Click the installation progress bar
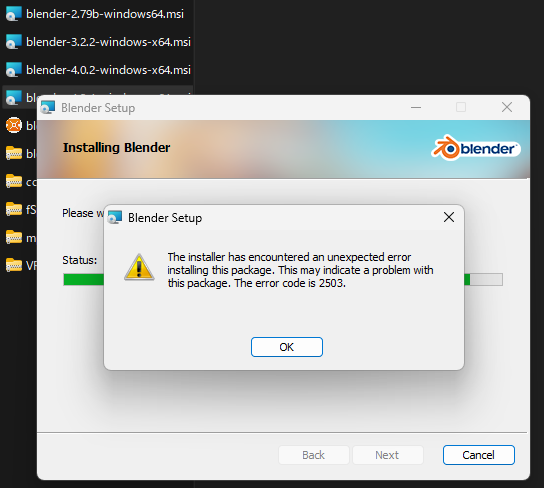 [x=283, y=279]
